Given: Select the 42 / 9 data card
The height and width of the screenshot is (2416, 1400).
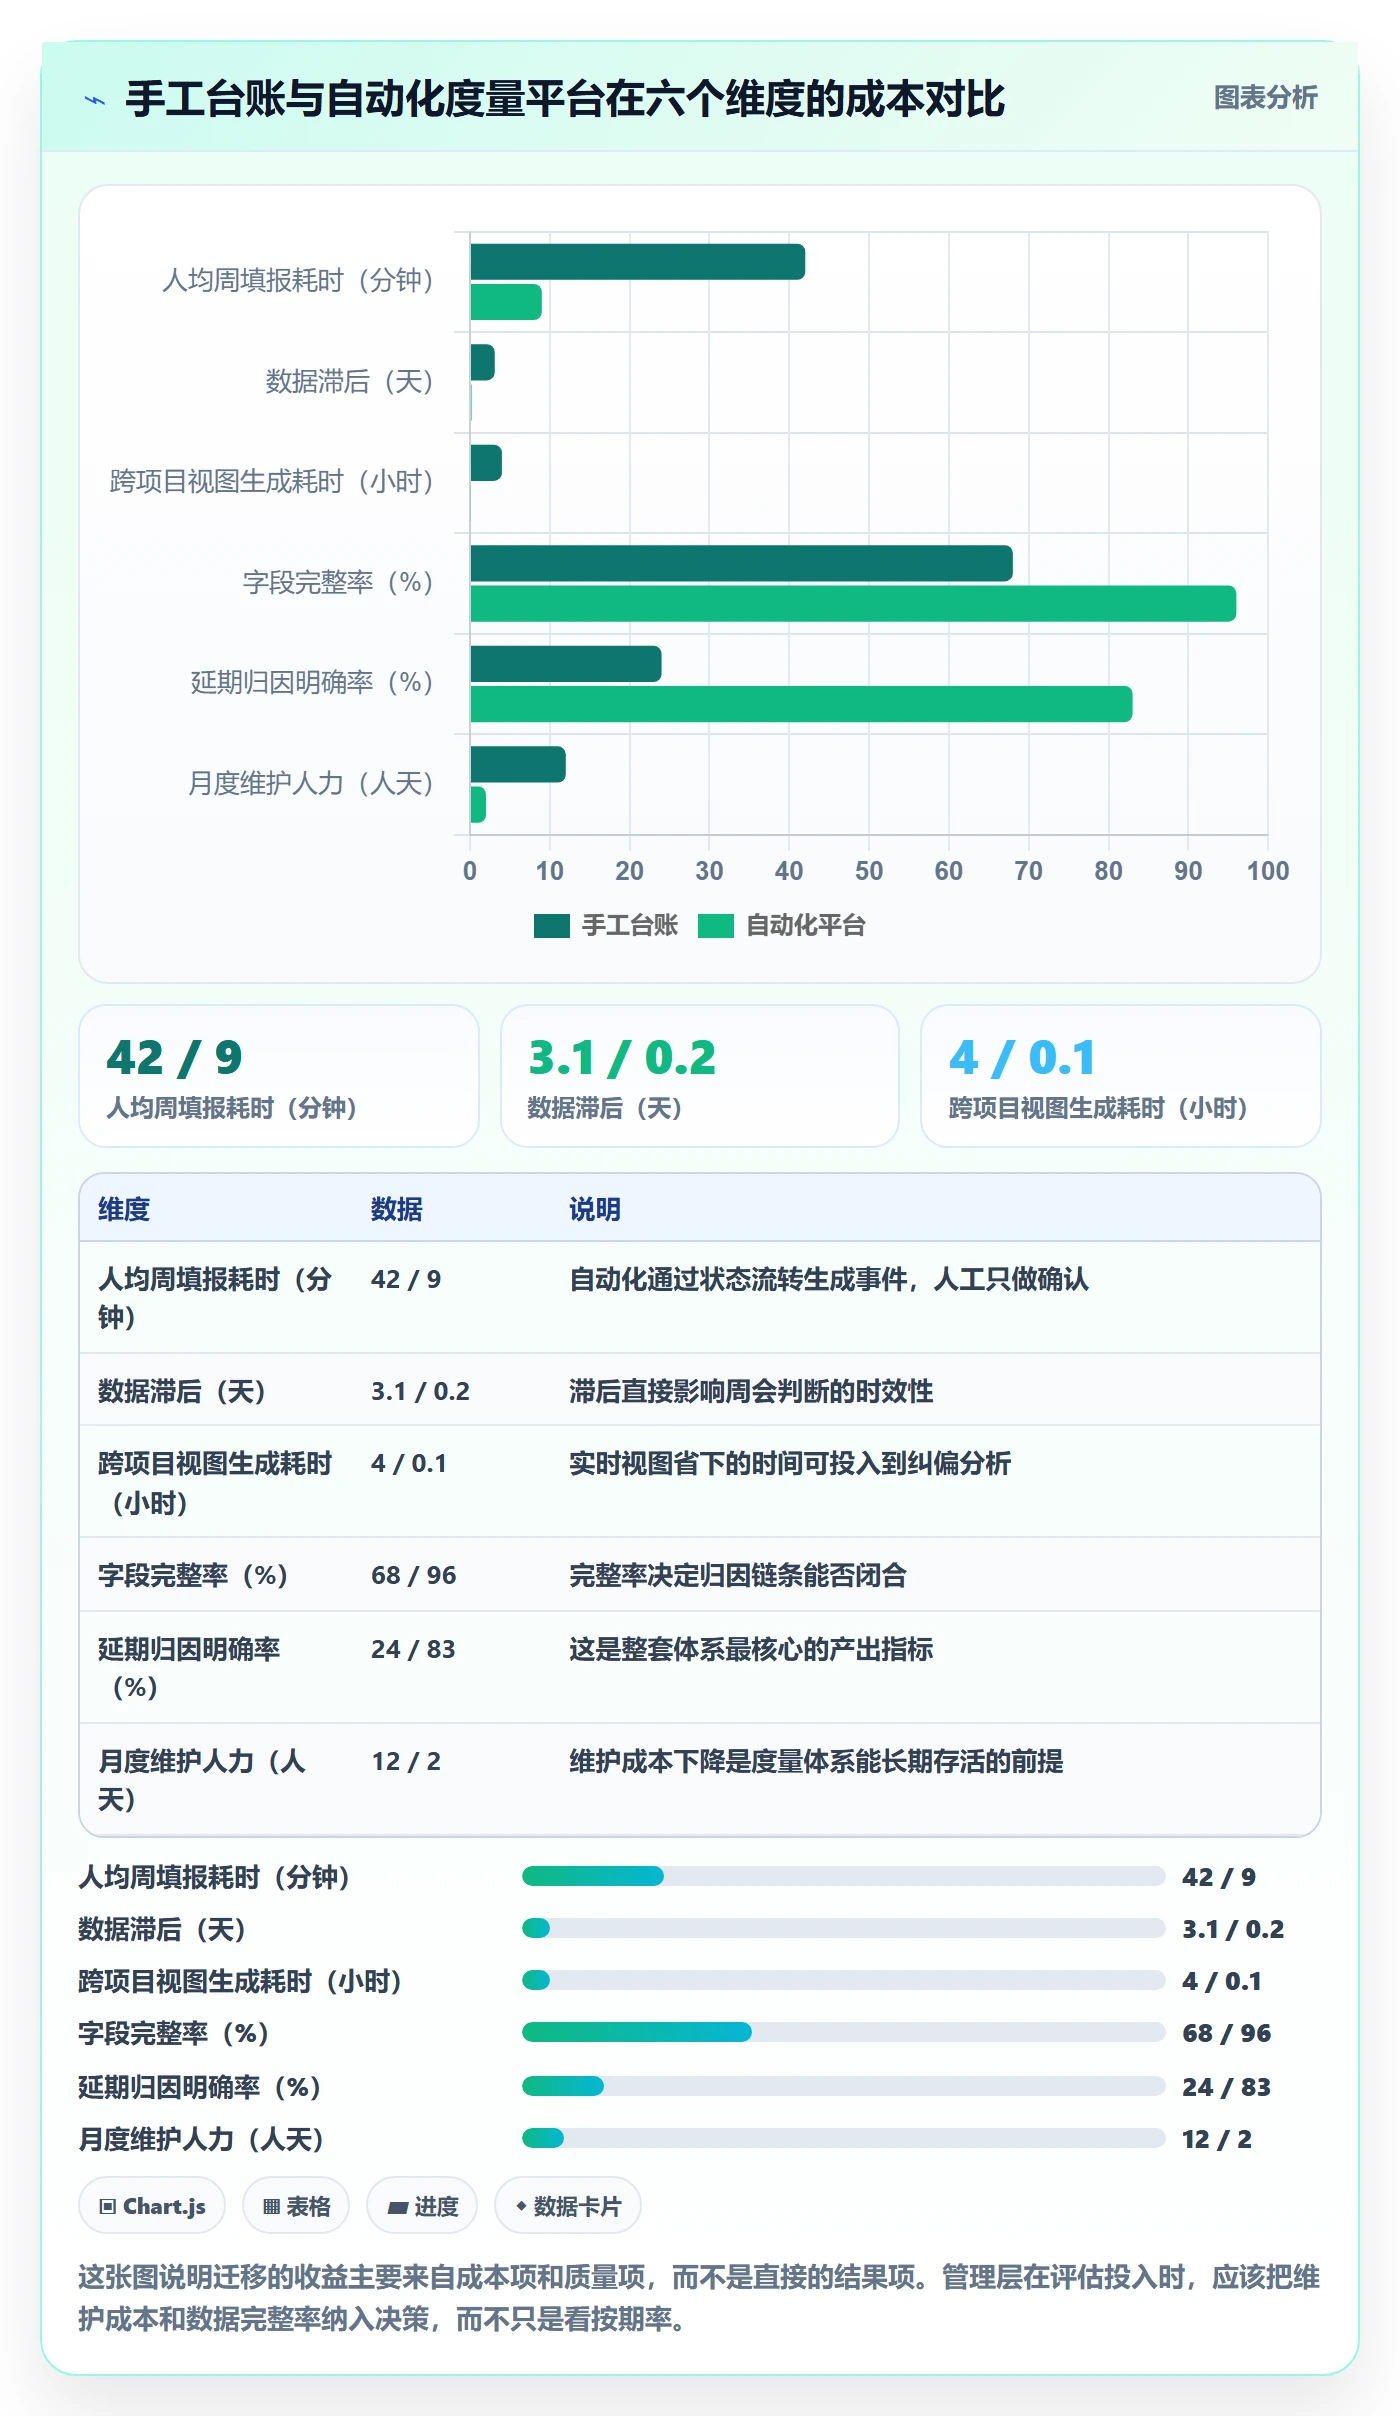Looking at the screenshot, I should (x=279, y=1076).
